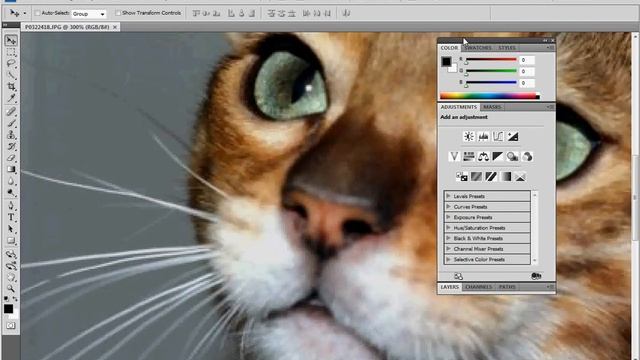Toggle Quick Mask mode in the toolbox
The image size is (640, 360).
tap(11, 325)
